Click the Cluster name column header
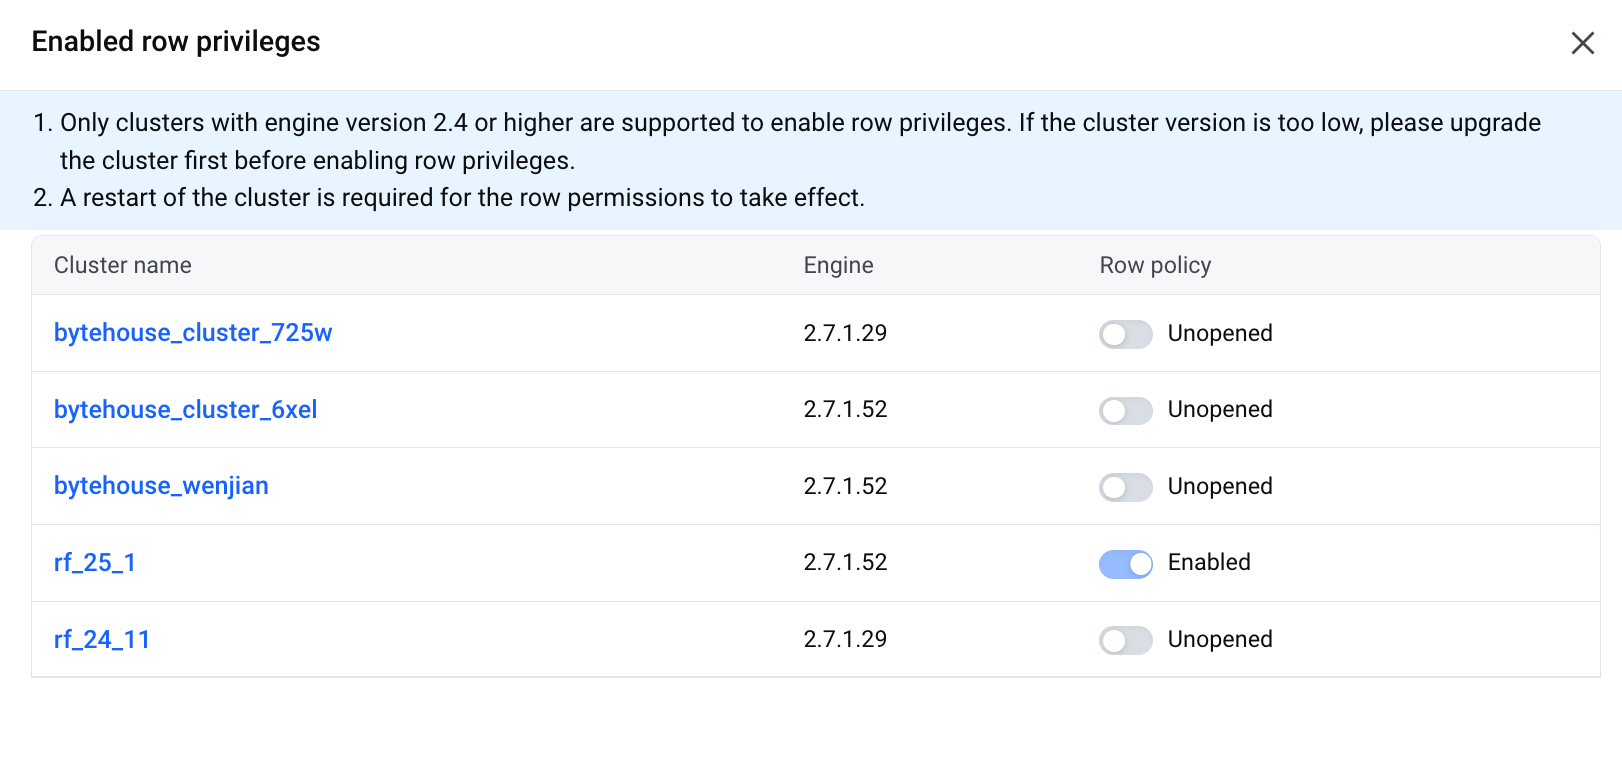 pyautogui.click(x=123, y=265)
